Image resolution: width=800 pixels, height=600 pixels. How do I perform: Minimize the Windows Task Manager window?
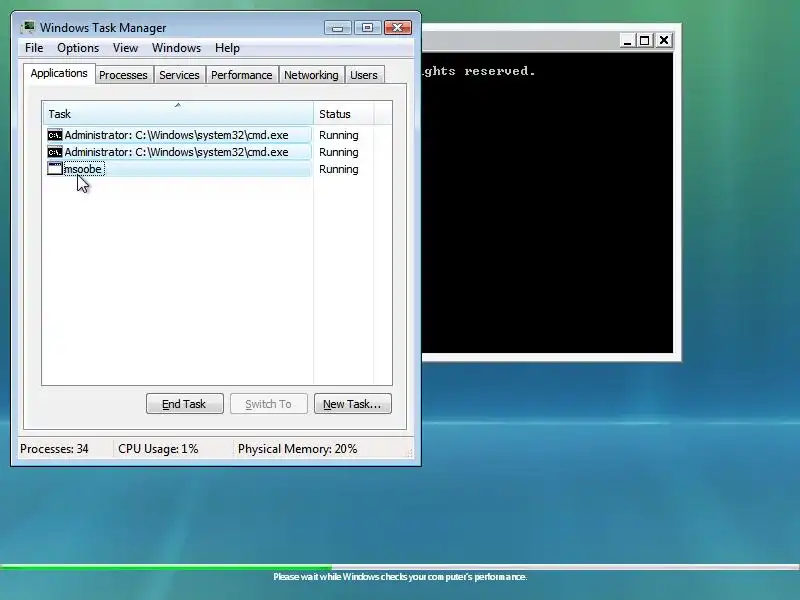click(x=337, y=28)
